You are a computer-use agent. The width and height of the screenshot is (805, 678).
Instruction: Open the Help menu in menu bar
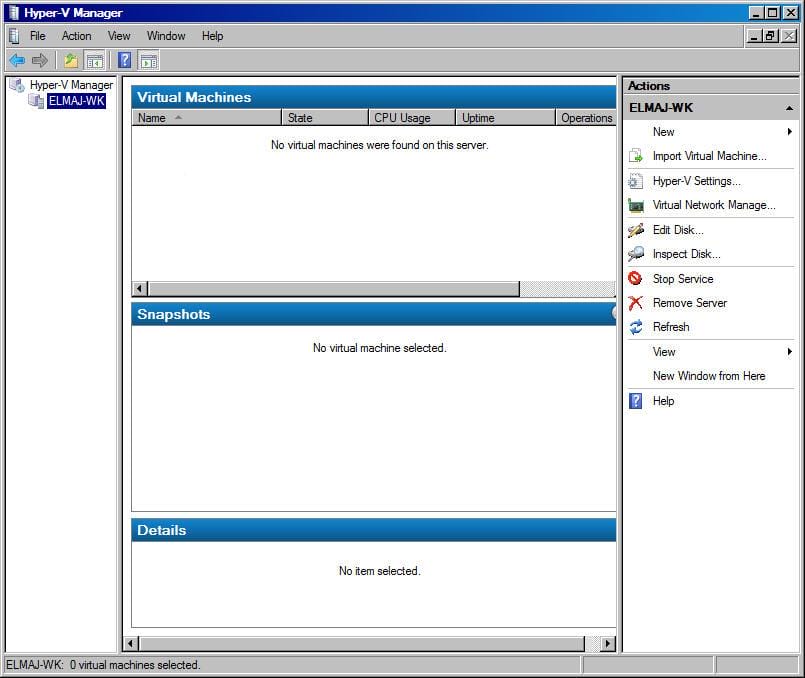tap(212, 36)
